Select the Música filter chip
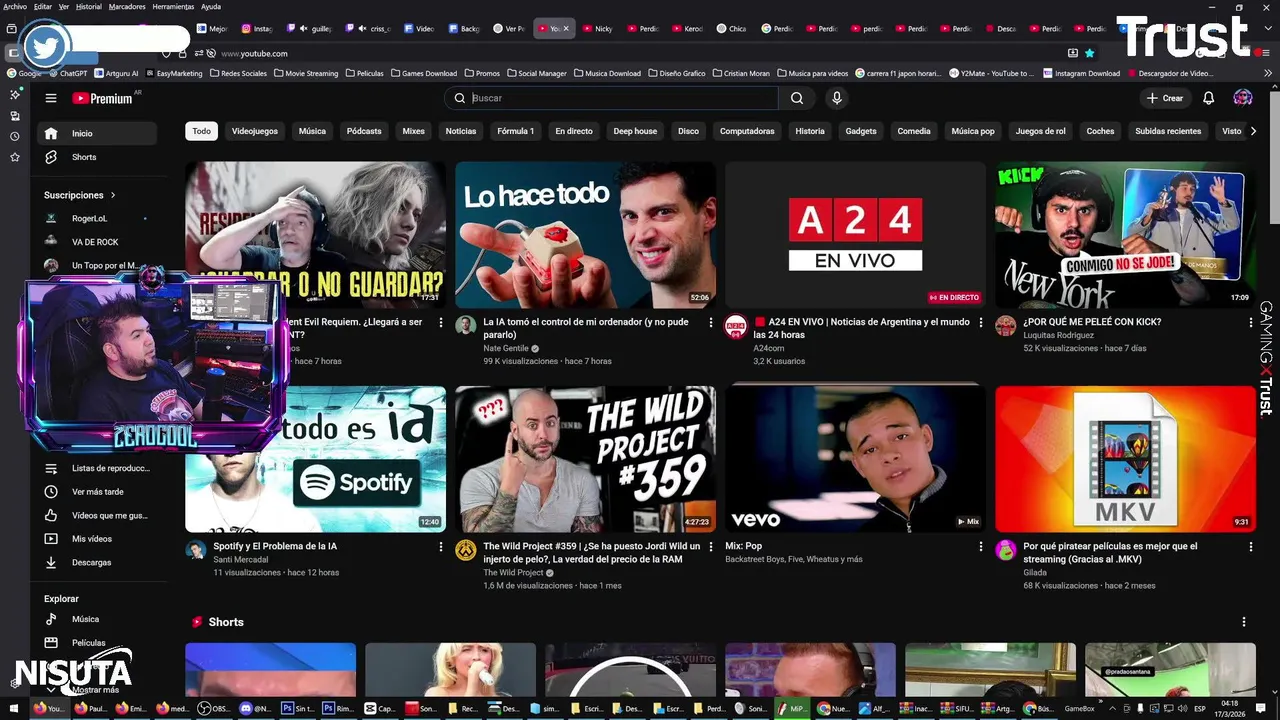The image size is (1280, 720). [x=312, y=131]
